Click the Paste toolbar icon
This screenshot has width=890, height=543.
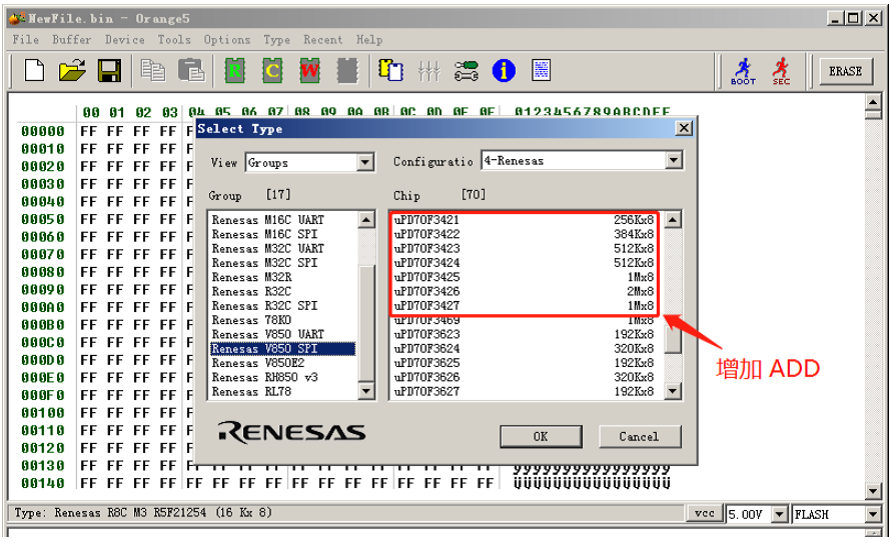(x=191, y=71)
